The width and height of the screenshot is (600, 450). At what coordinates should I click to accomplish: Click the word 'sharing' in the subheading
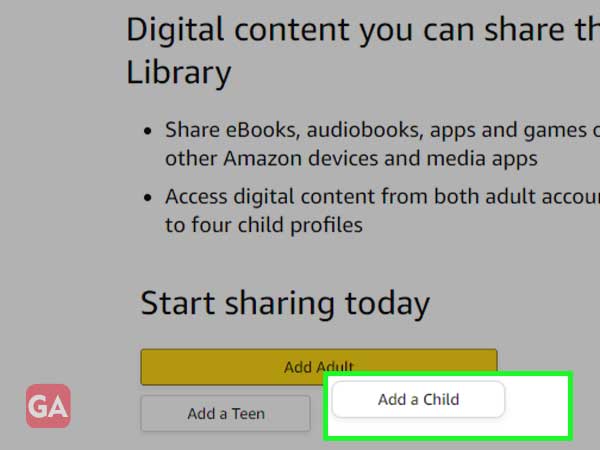(x=280, y=304)
